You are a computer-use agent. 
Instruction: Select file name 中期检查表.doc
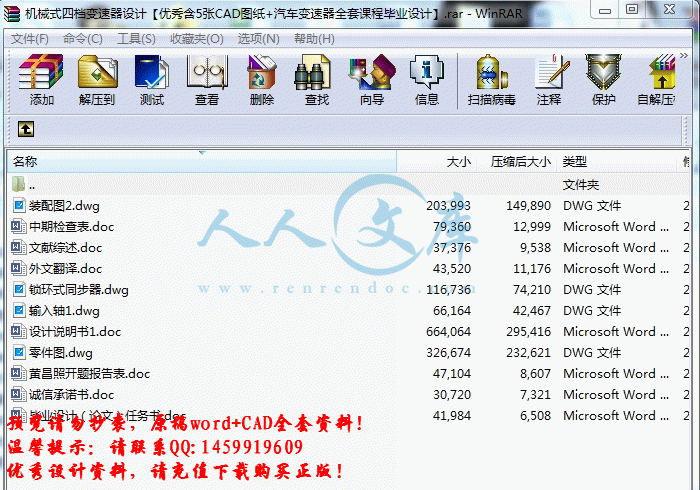pos(71,227)
